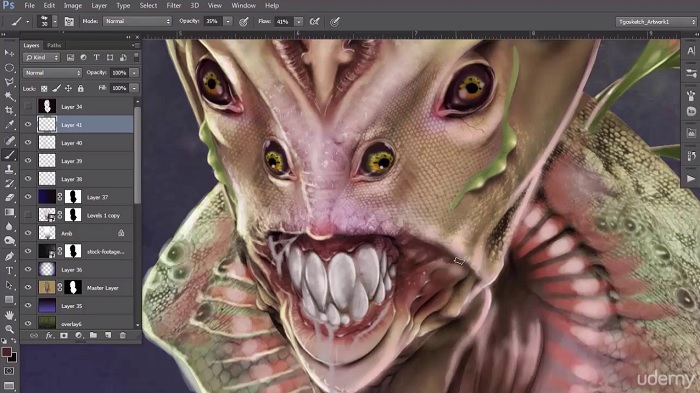Switch to the Paths tab
The image size is (700, 393).
tap(54, 45)
